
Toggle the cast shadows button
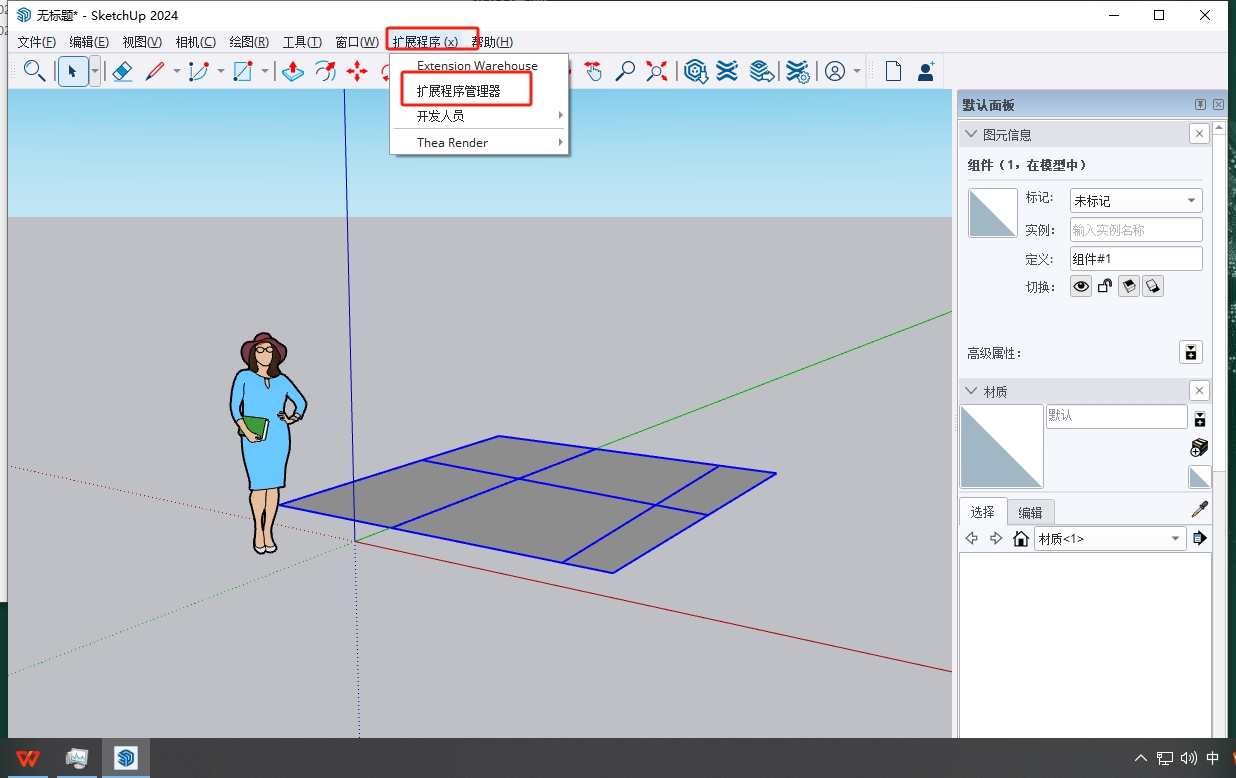coord(1153,287)
